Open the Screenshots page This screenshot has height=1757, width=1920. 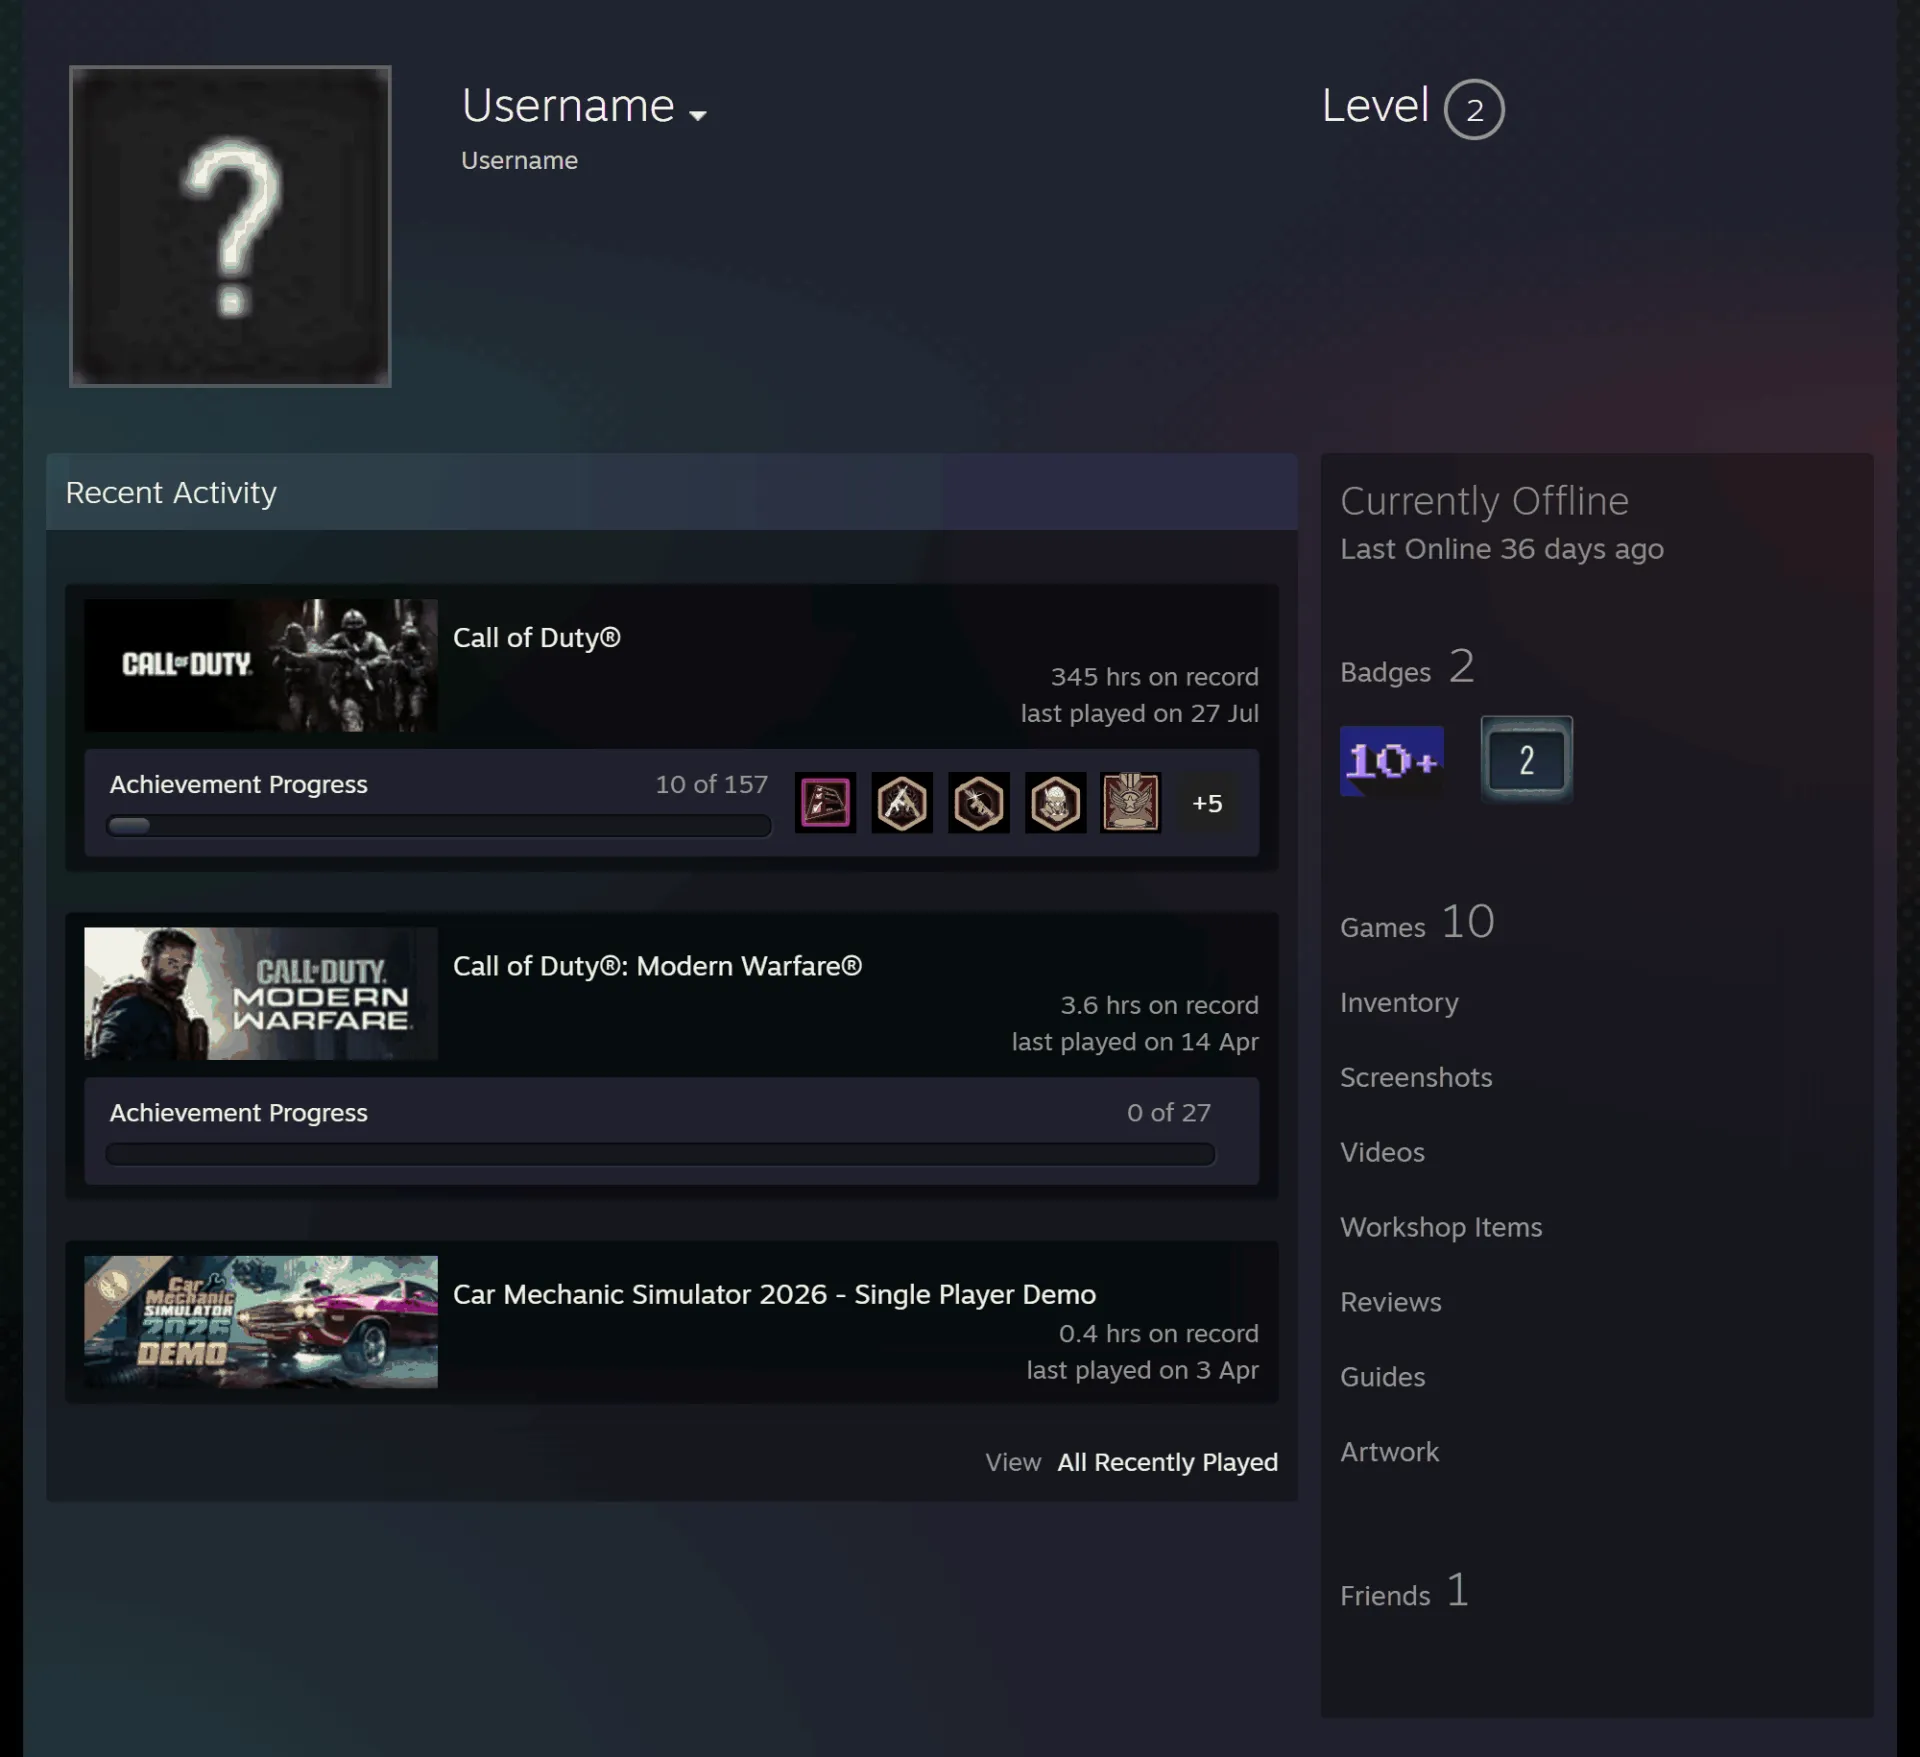pyautogui.click(x=1416, y=1077)
